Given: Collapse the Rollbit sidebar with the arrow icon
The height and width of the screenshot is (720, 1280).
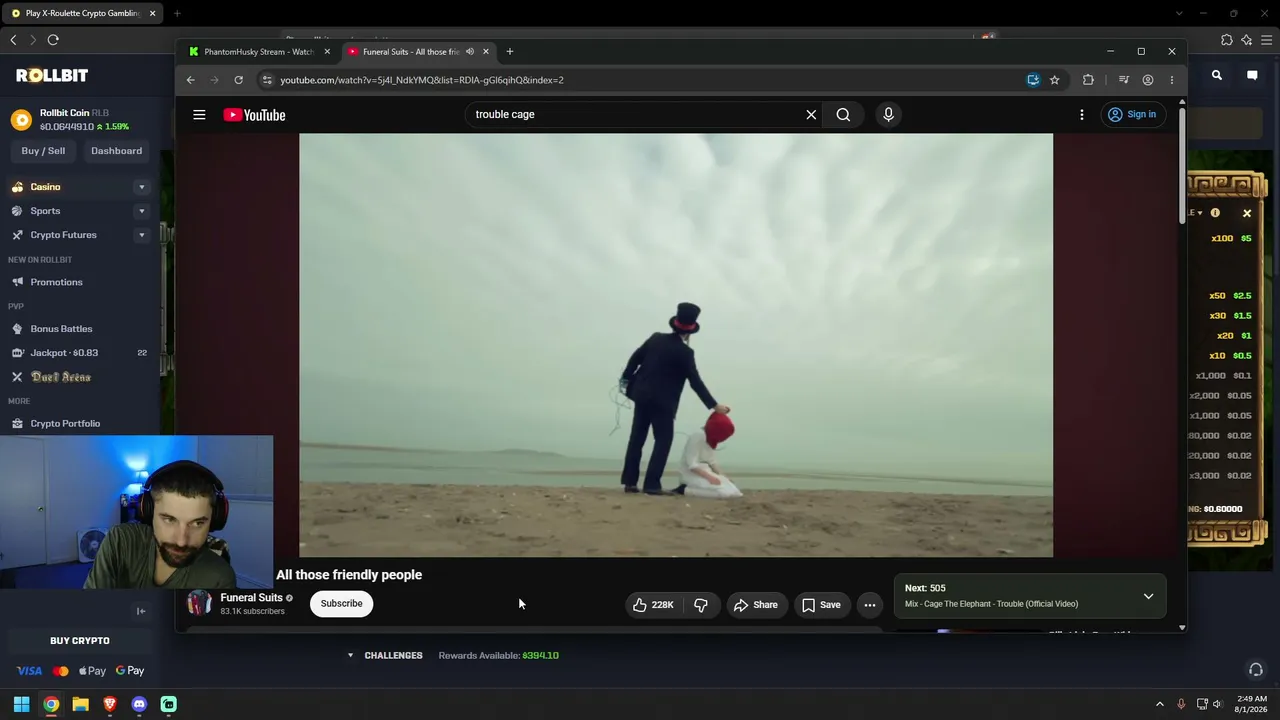Looking at the screenshot, I should (141, 611).
